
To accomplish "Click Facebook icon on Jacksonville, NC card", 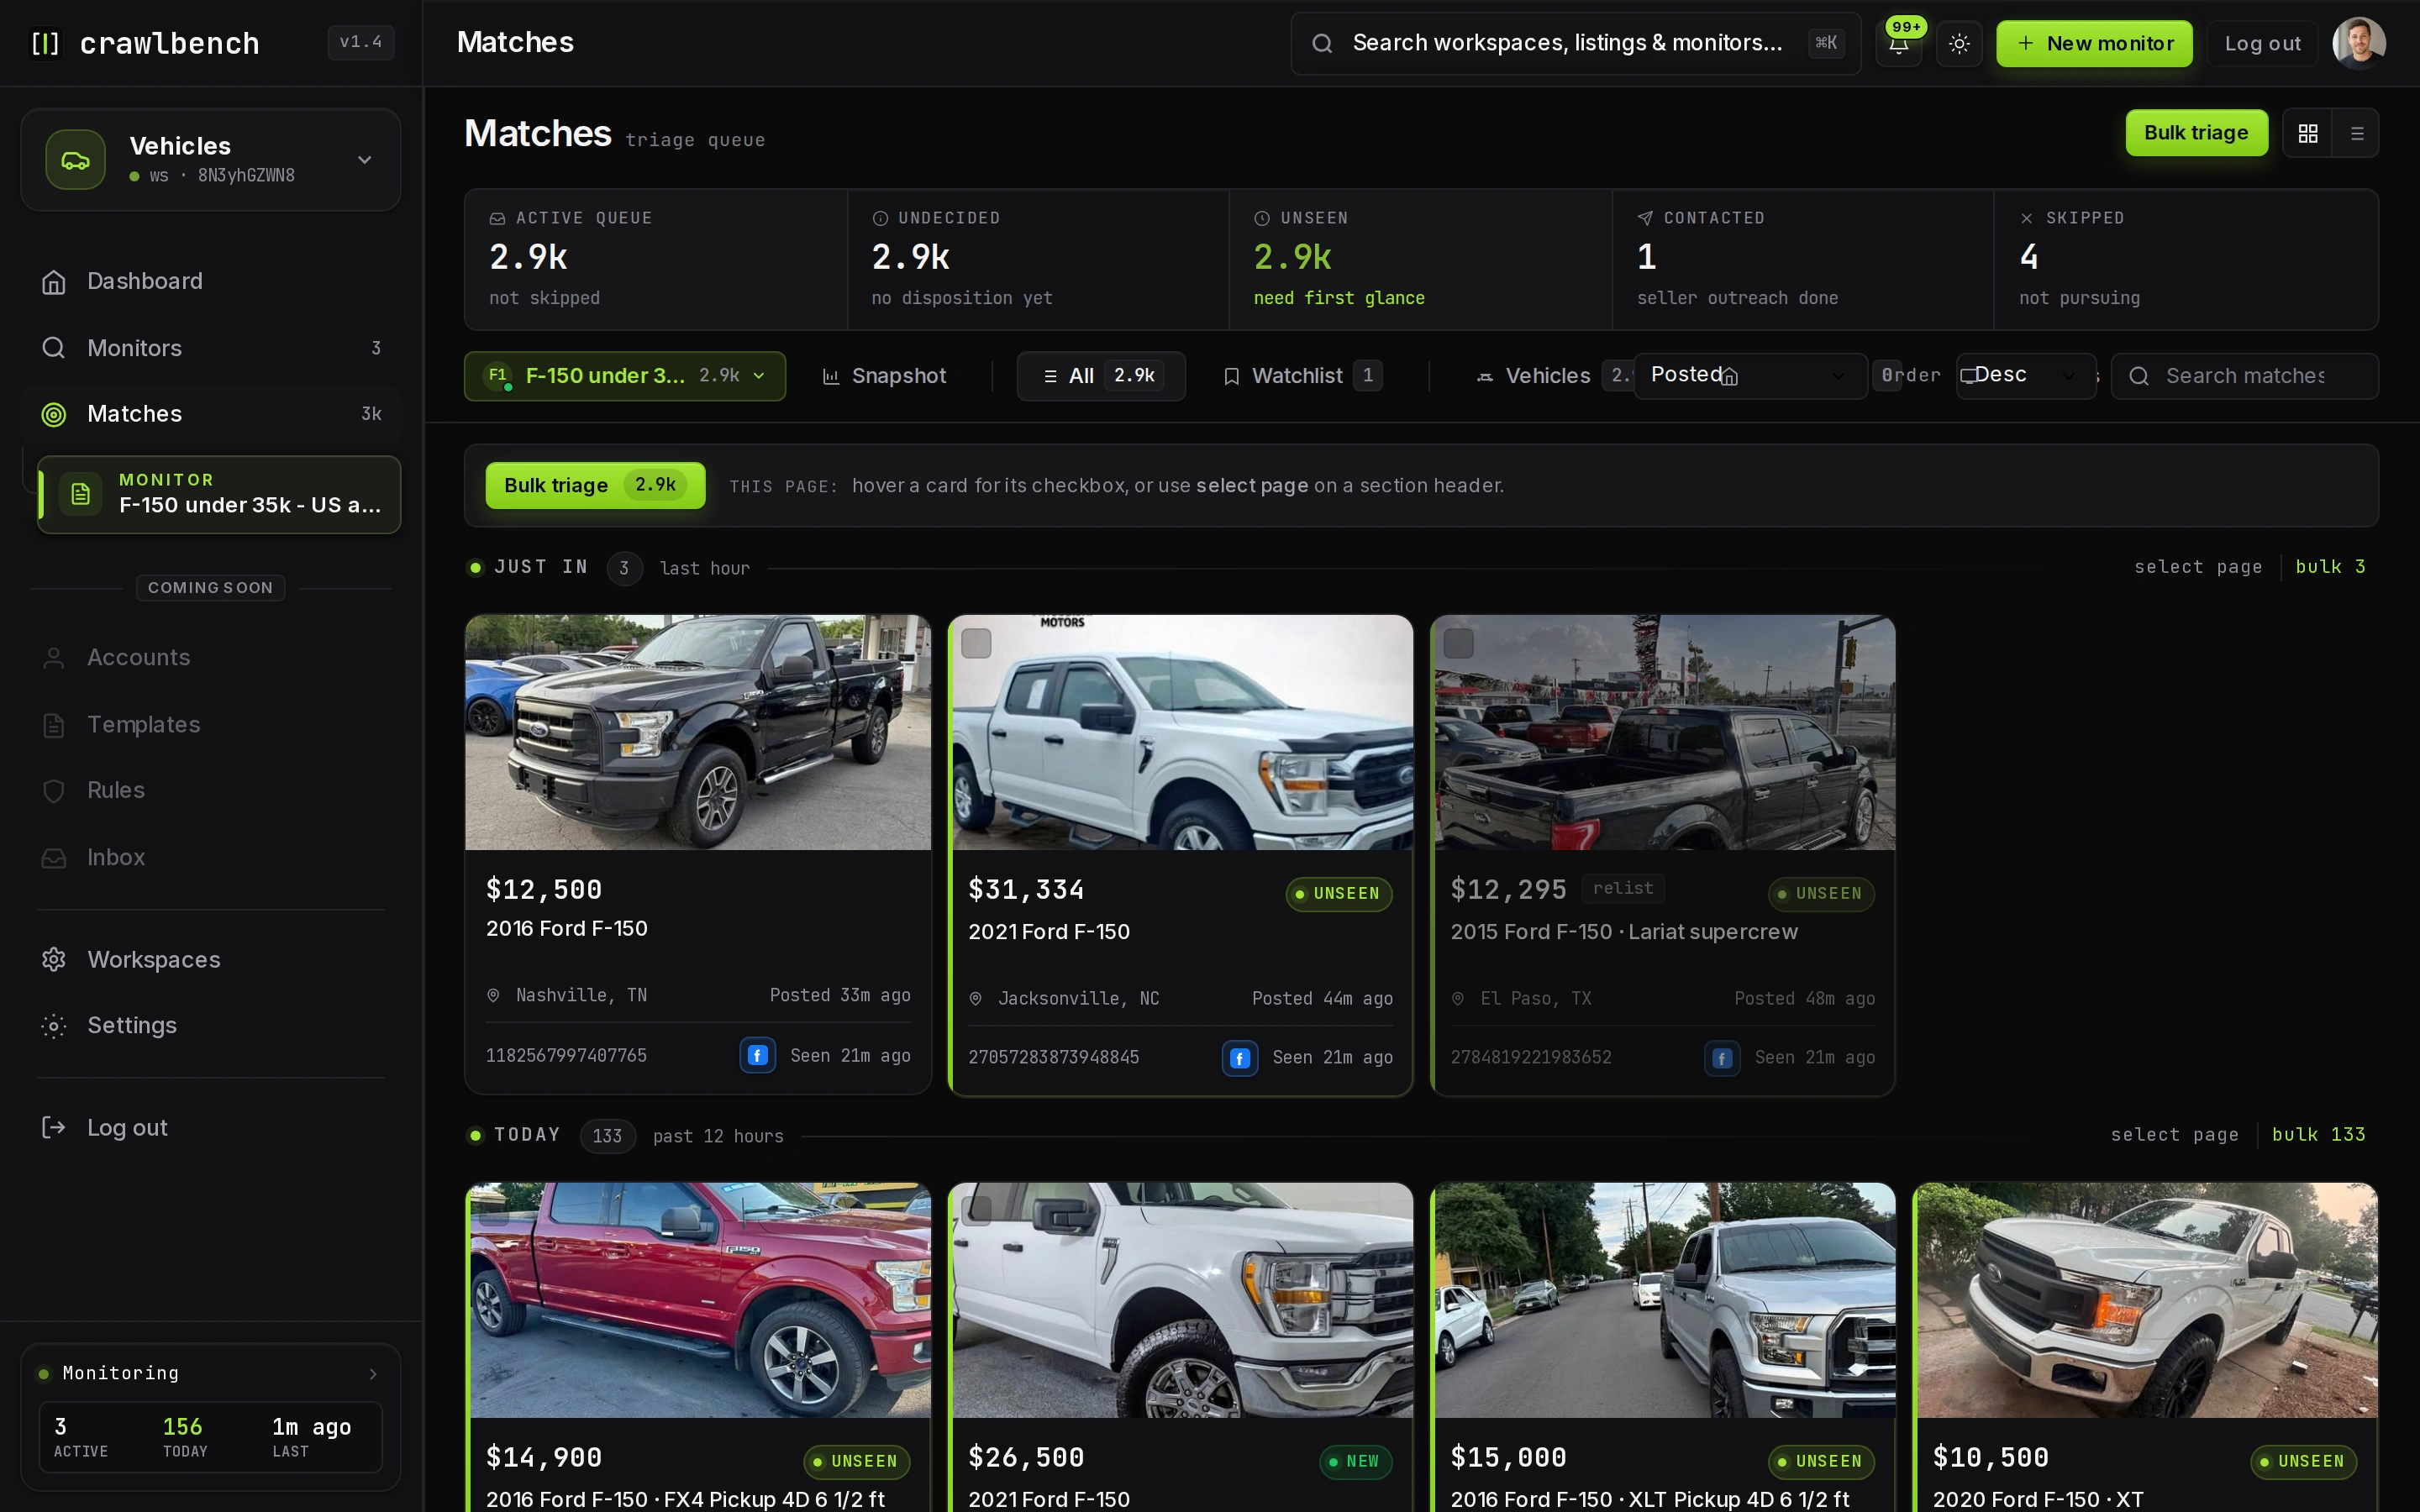I will (1240, 1058).
